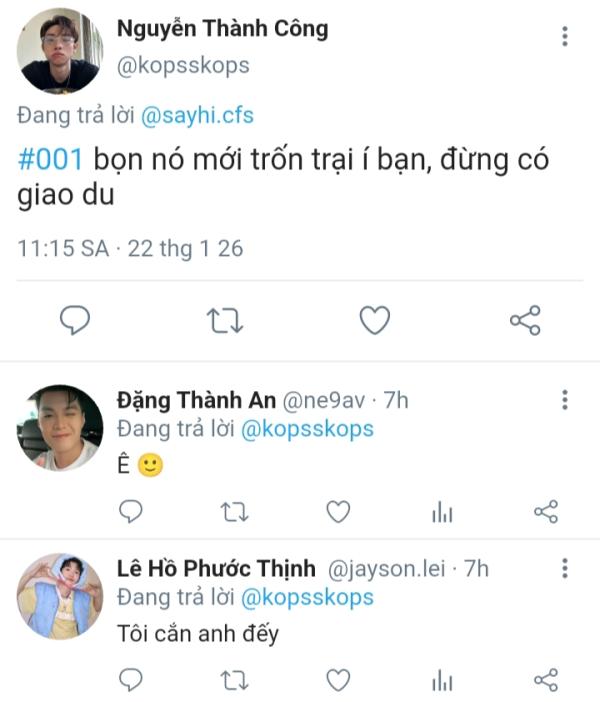Viewport: 600px width, 702px height.
Task: Open Lê Hồ Phước Thịnh's avatar
Action: coord(60,596)
